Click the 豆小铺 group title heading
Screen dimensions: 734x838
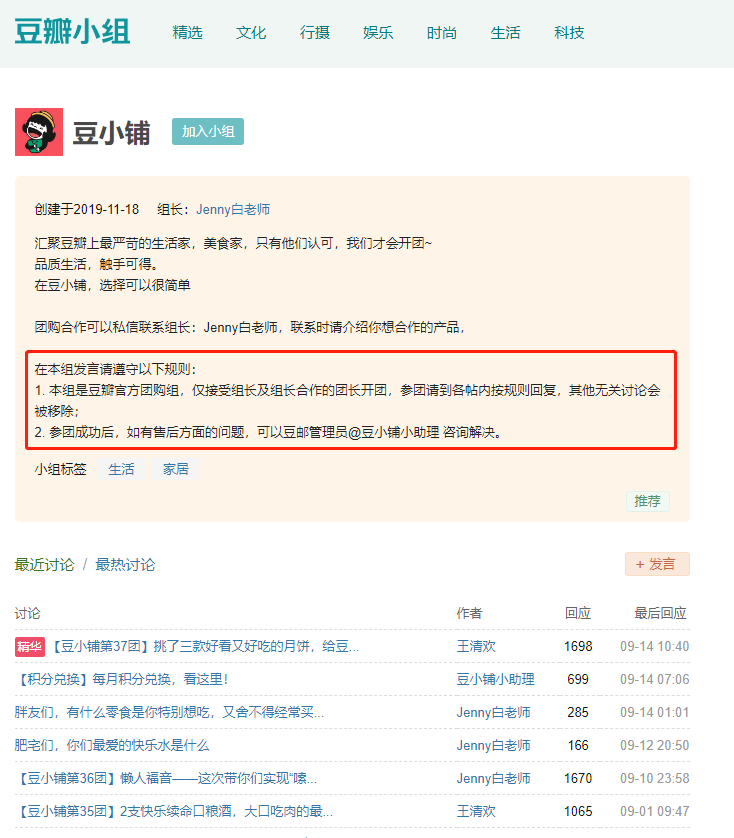click(x=111, y=133)
